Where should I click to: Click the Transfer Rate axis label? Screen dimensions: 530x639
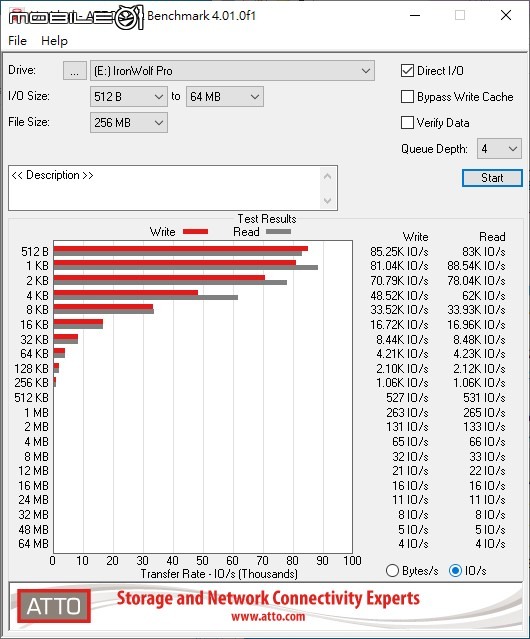[219, 574]
